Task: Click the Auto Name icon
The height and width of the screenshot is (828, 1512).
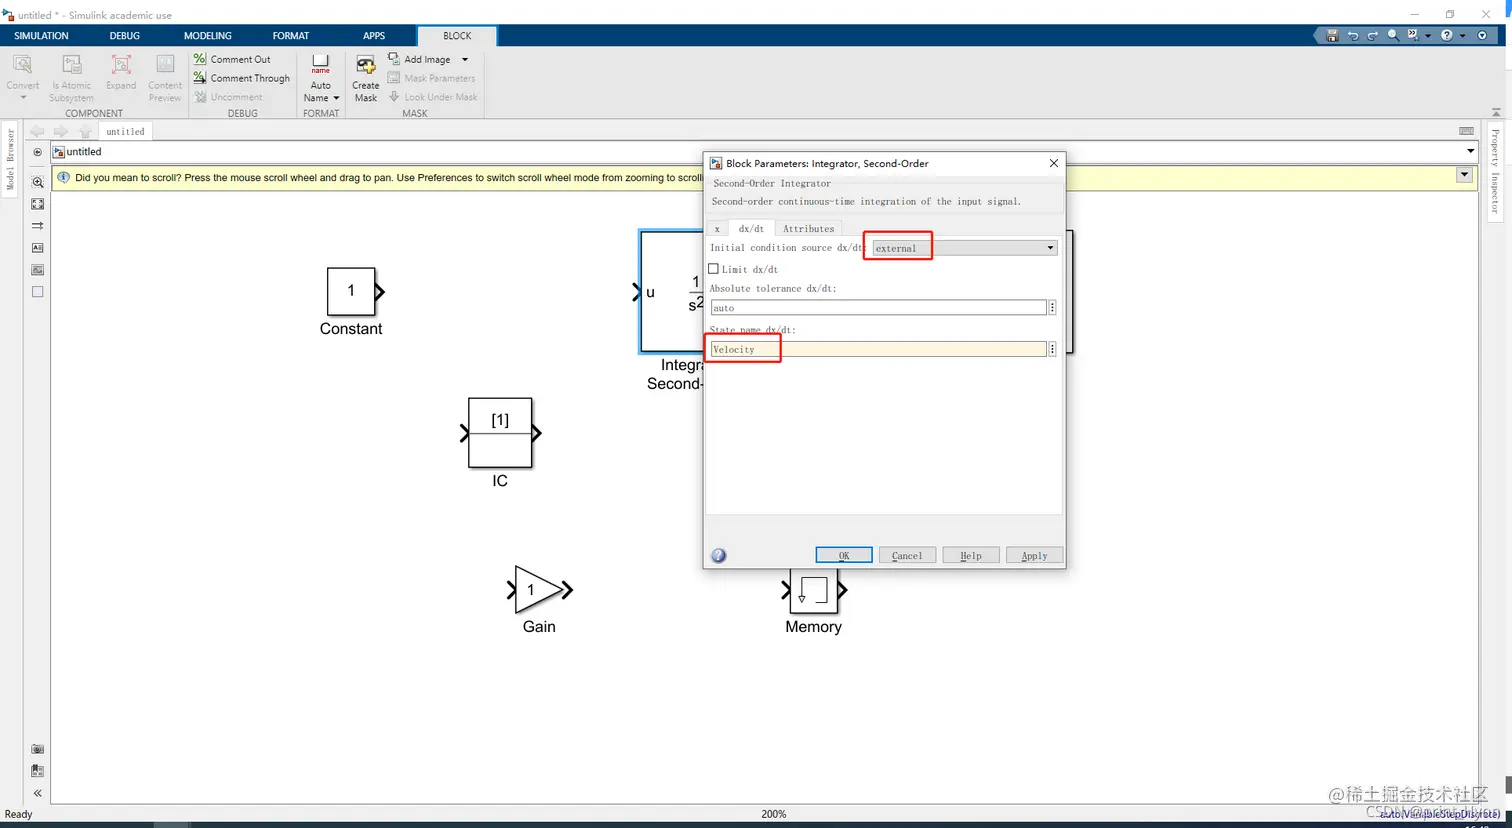Action: point(321,64)
